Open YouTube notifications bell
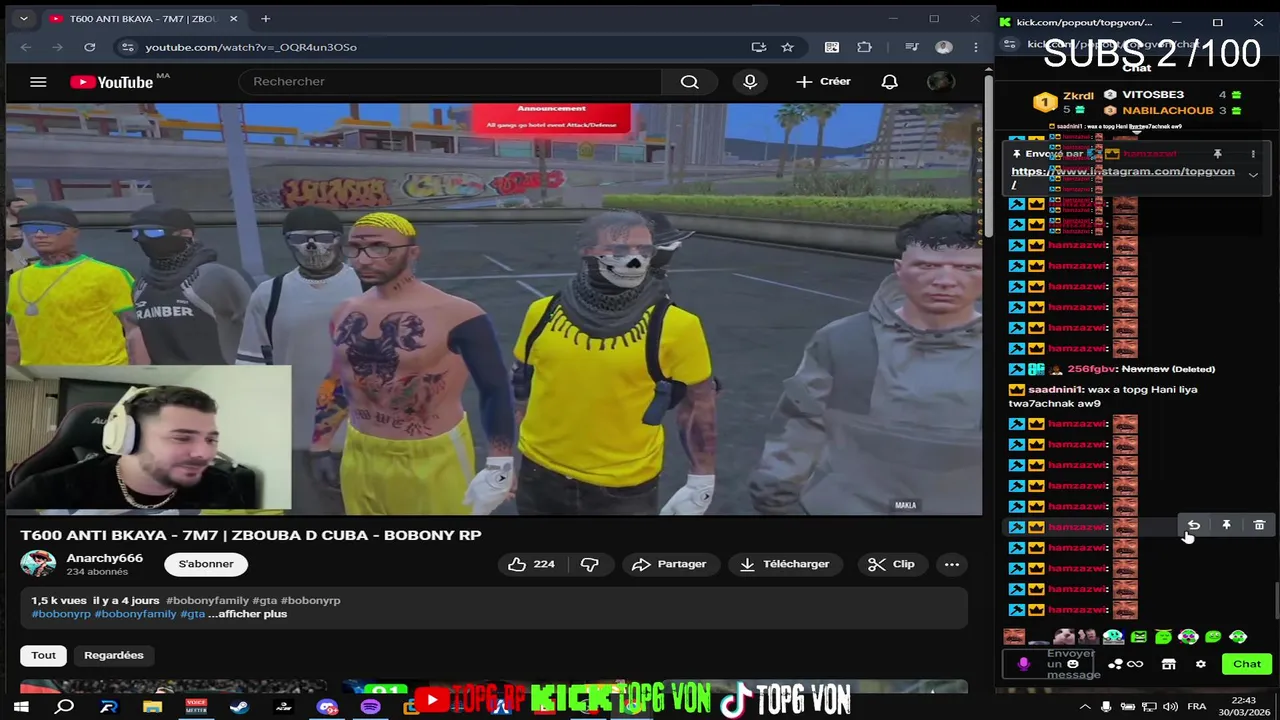1280x720 pixels. point(889,82)
